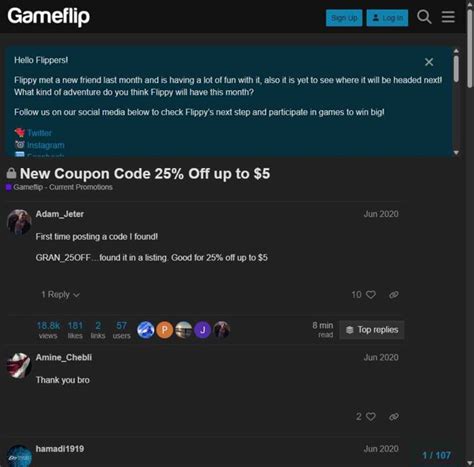This screenshot has height=467, width=474.
Task: Like Amine_Chebli's reply using heart icon
Action: (371, 417)
